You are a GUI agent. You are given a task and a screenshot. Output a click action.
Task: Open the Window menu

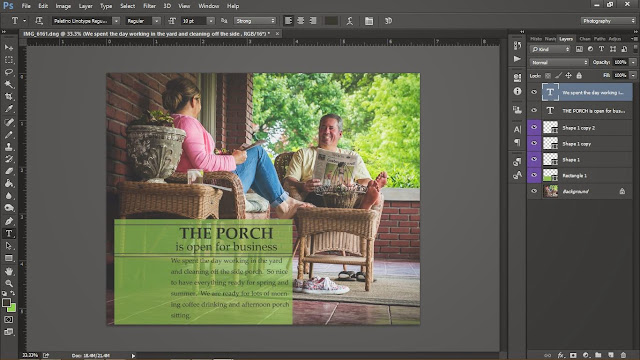coord(209,6)
